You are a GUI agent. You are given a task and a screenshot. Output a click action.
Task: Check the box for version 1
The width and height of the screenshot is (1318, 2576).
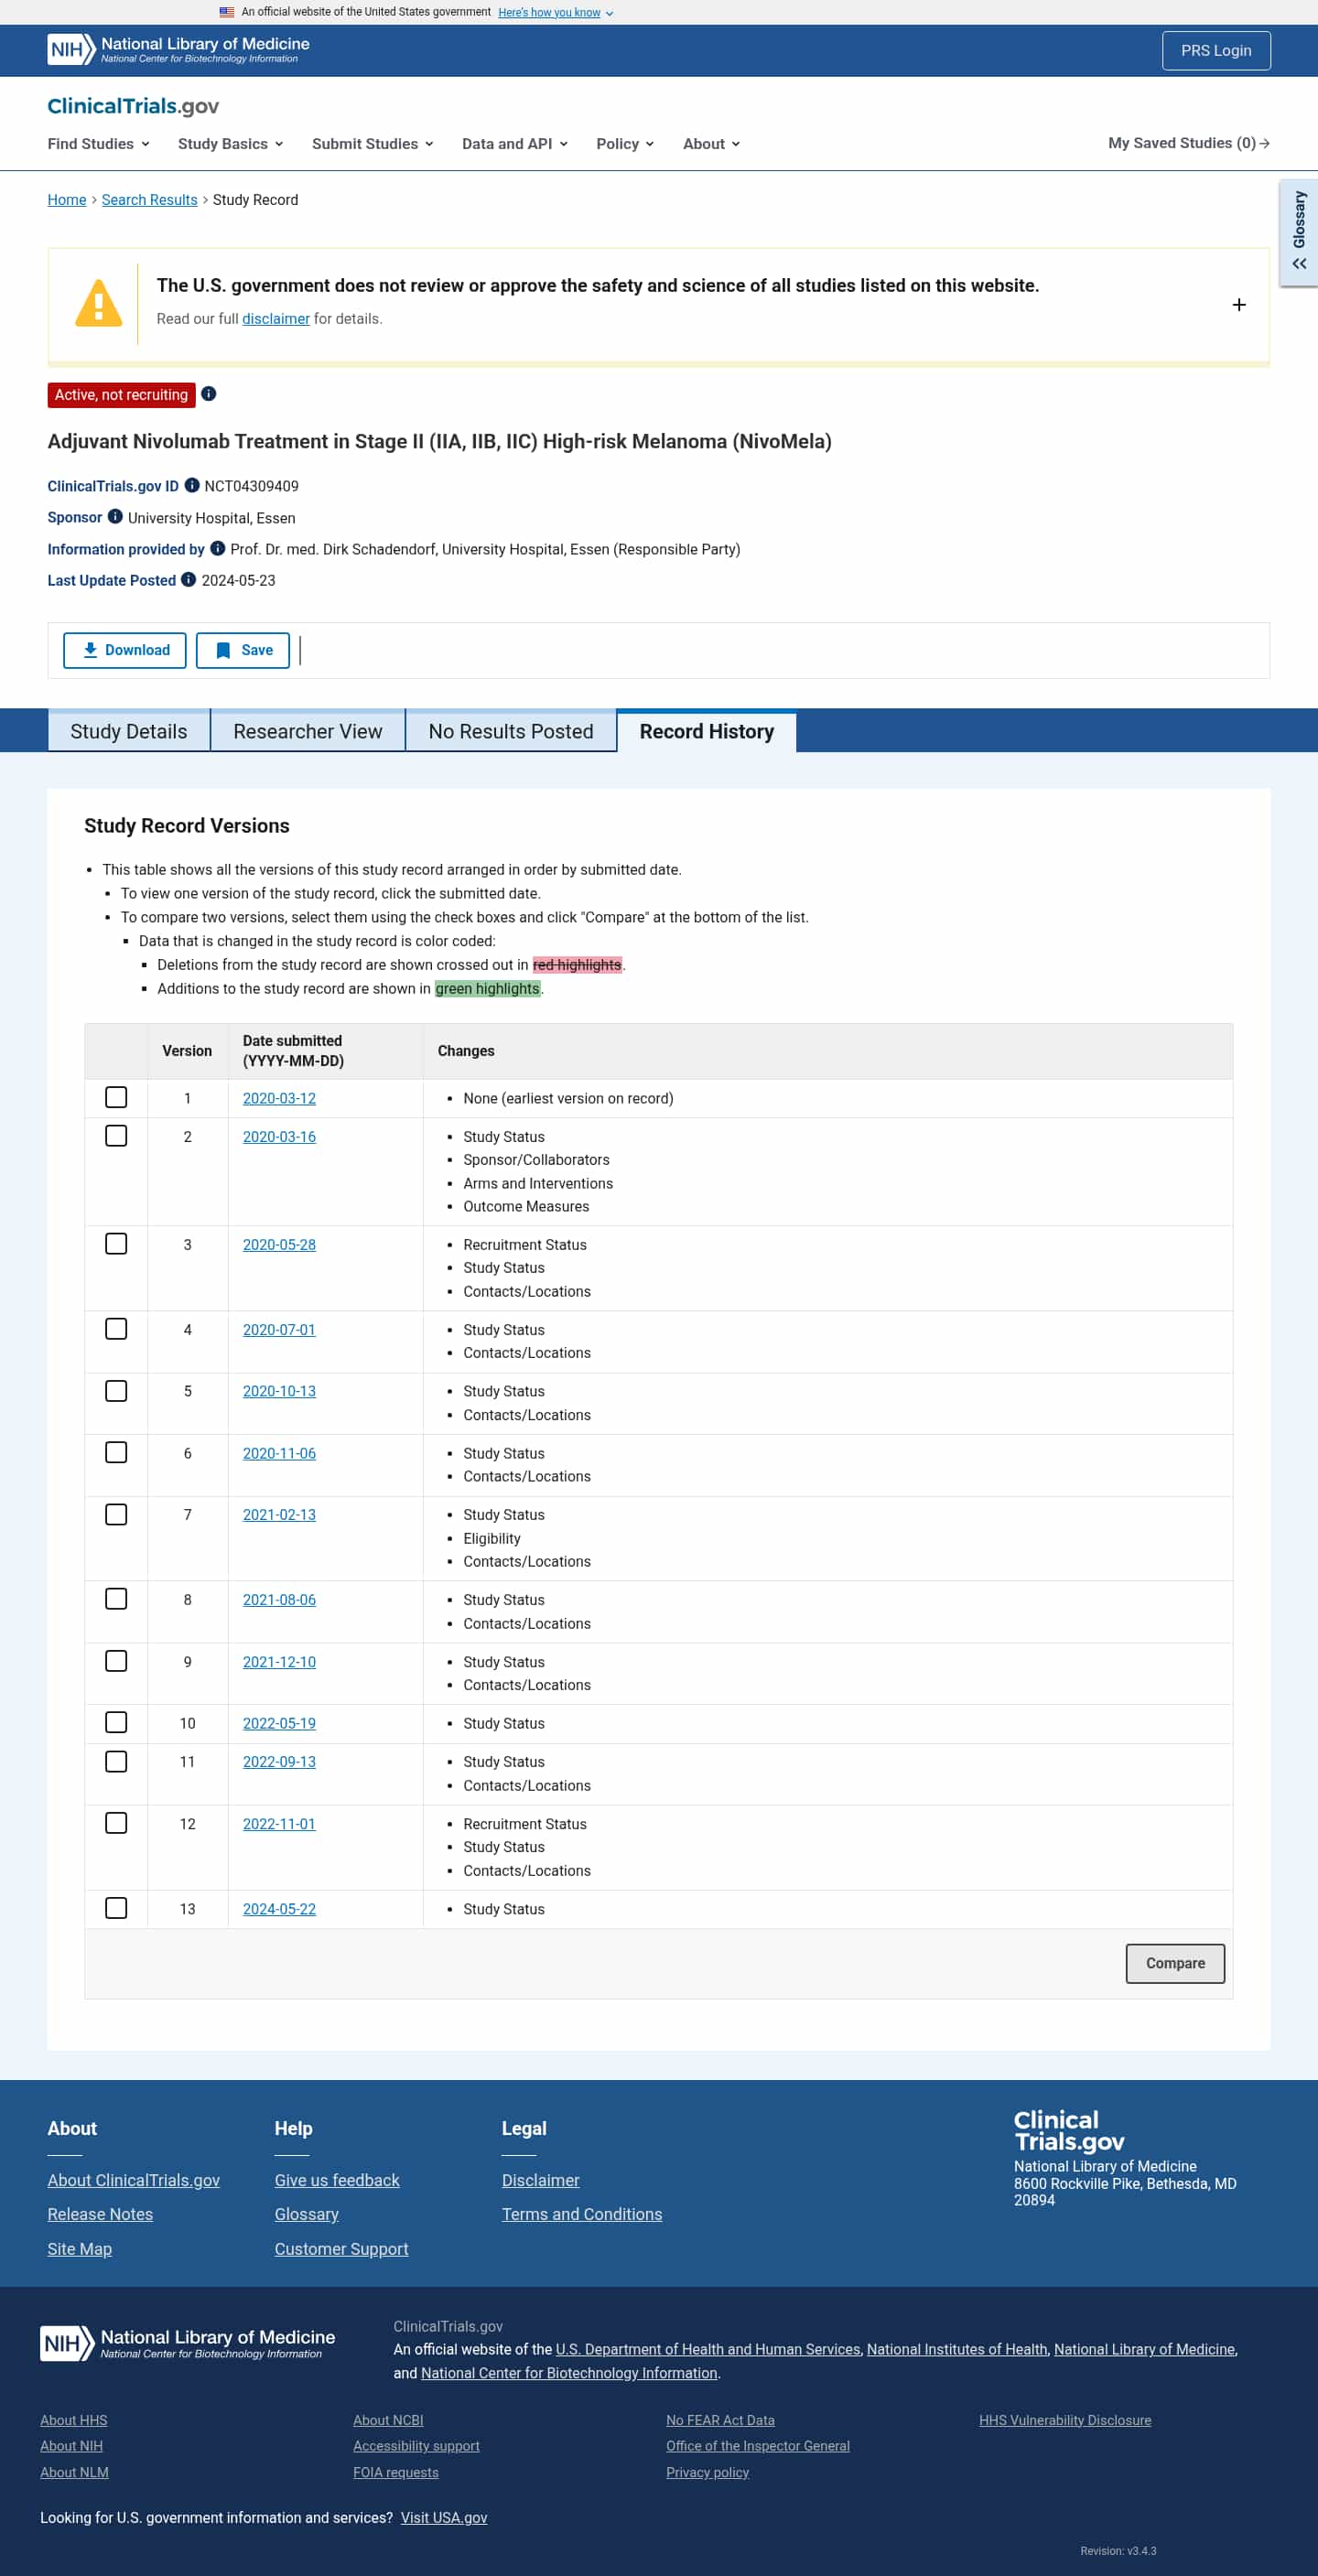click(116, 1097)
